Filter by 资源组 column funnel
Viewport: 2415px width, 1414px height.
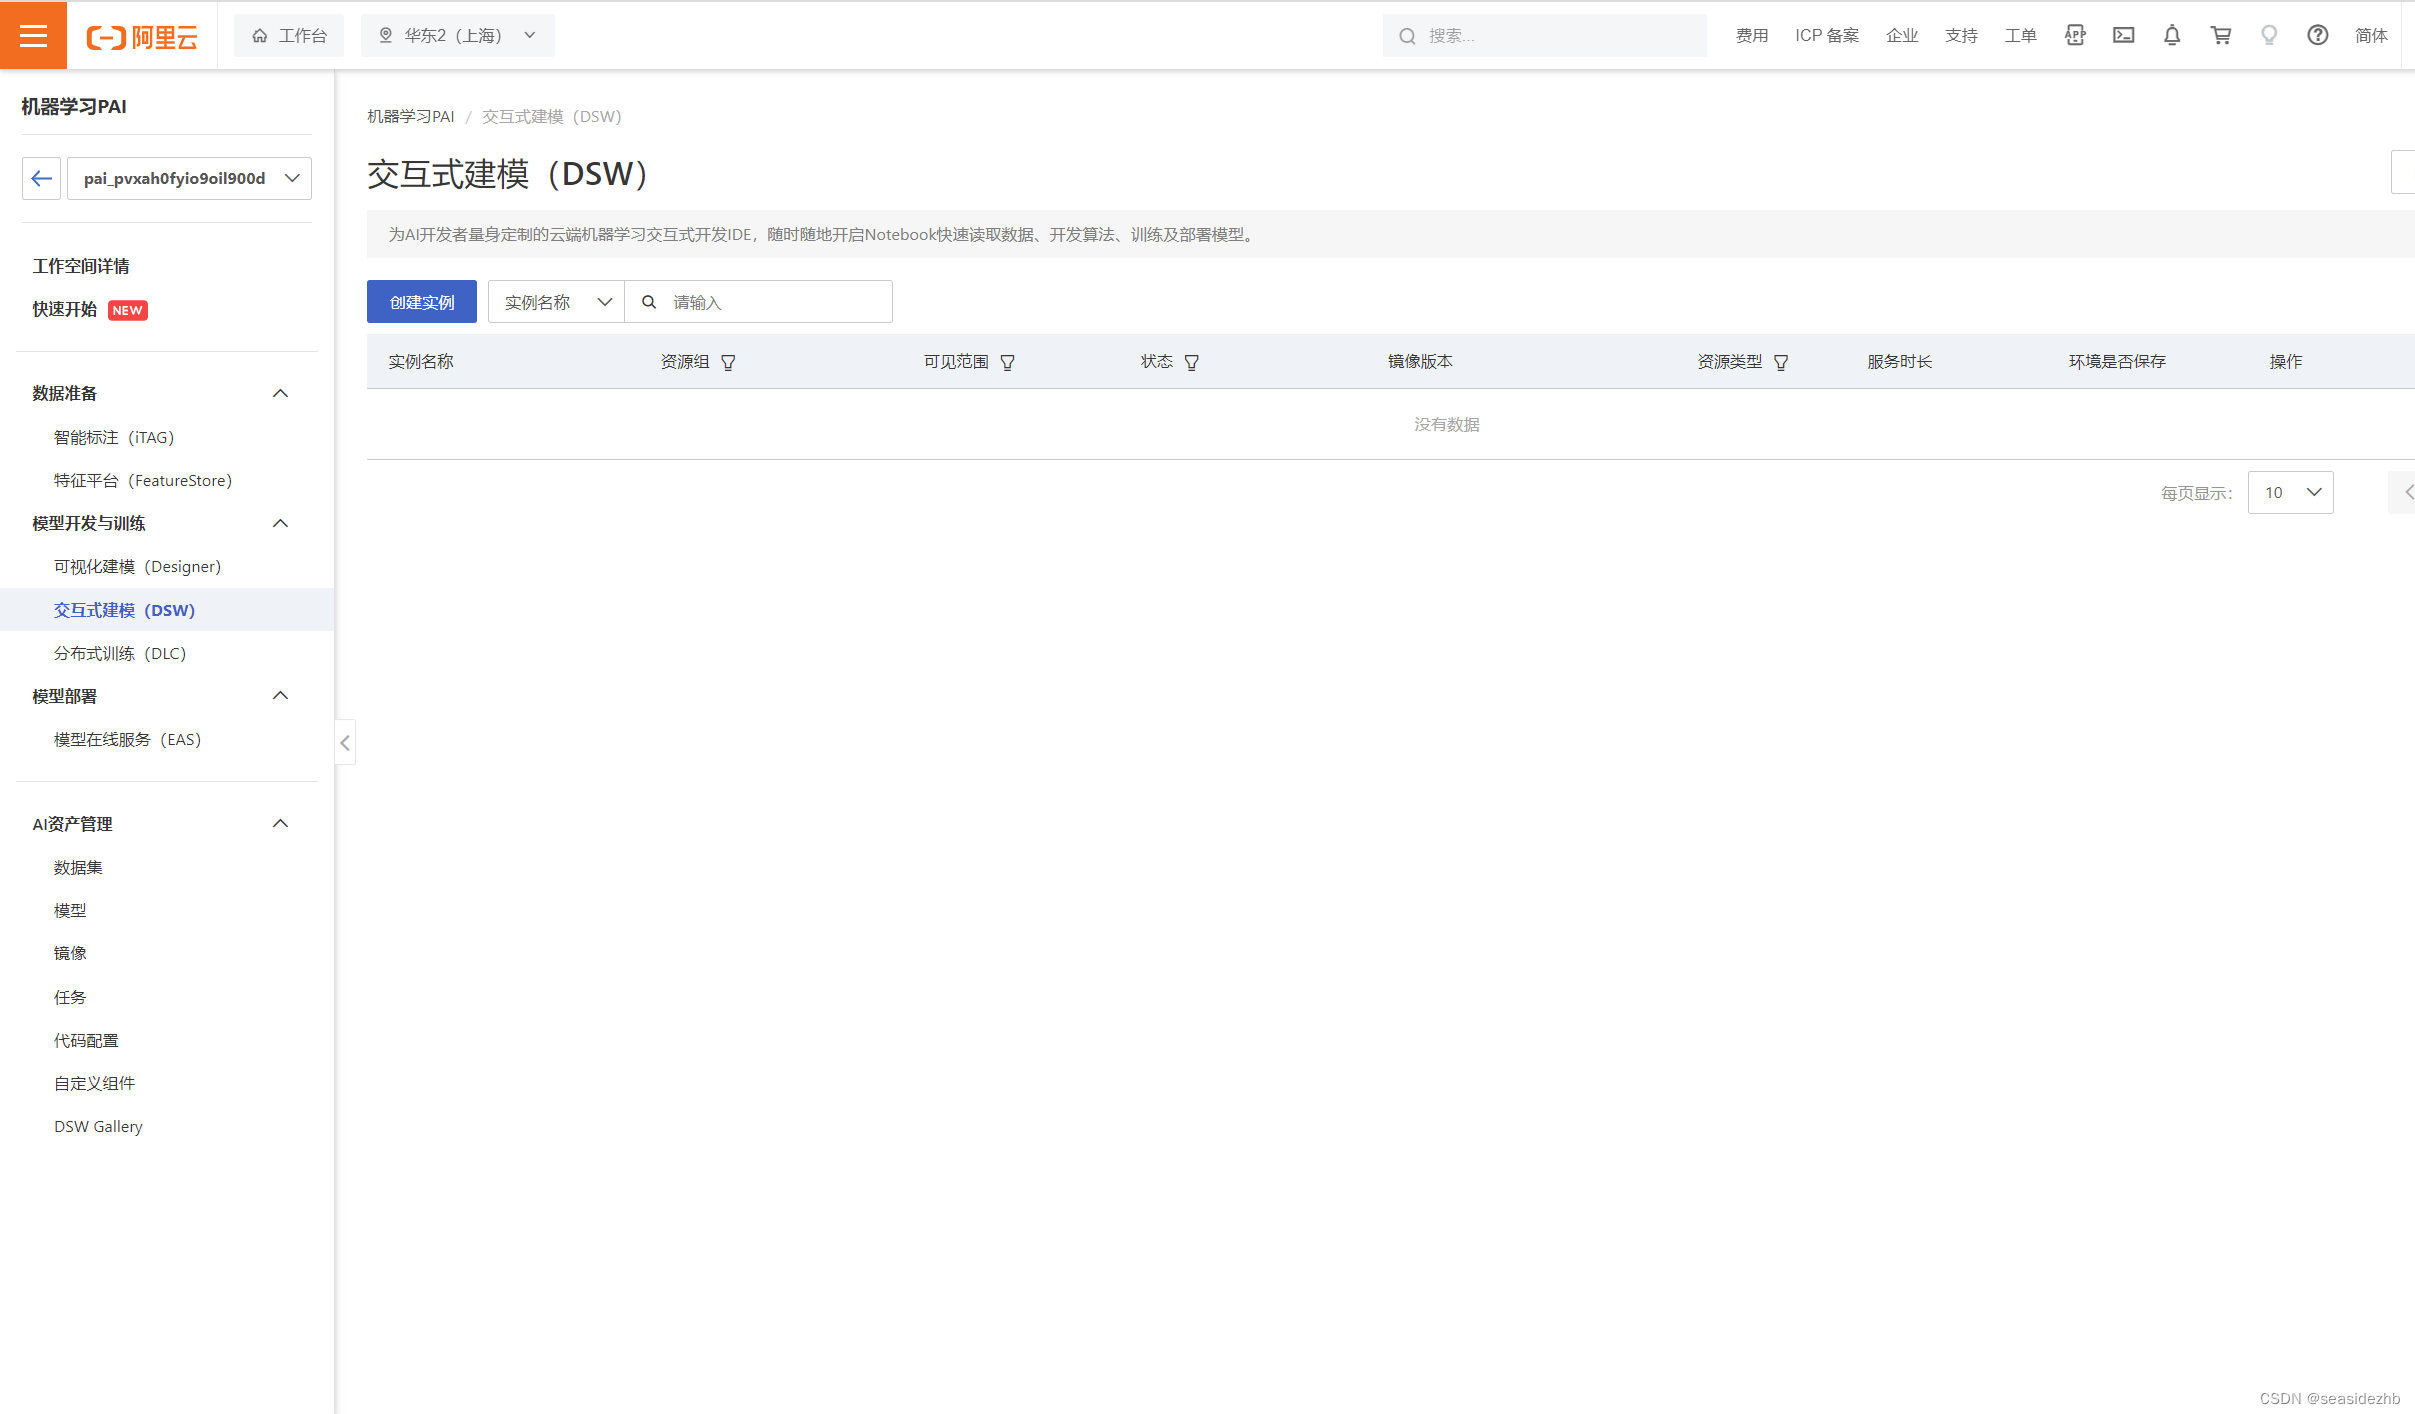[x=728, y=362]
